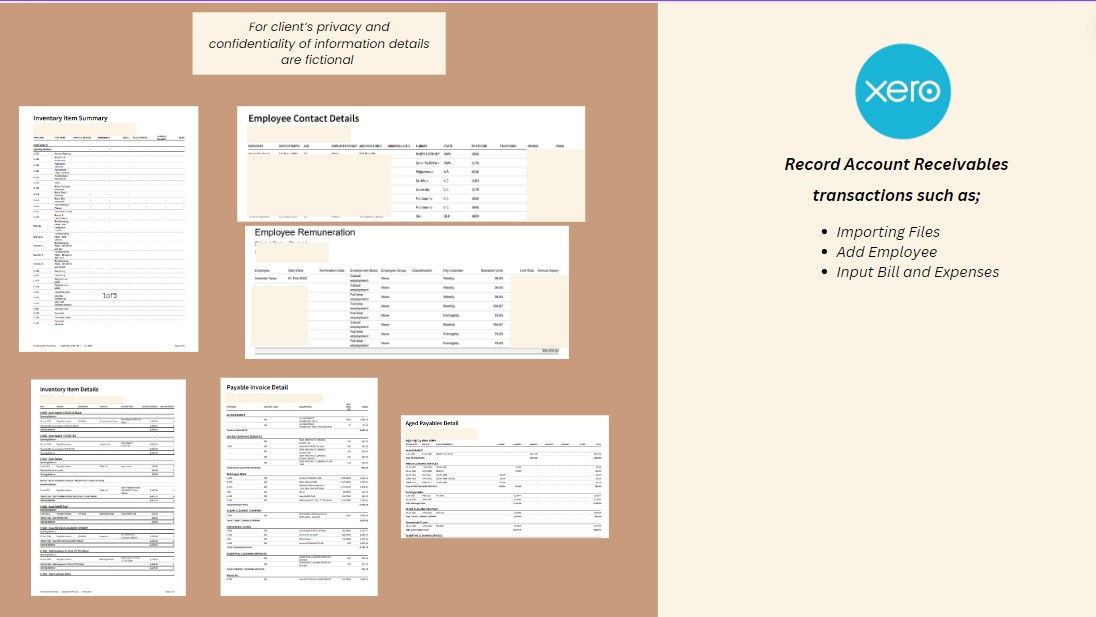Viewport: 1096px width, 617px height.
Task: Click the 'Inventory Item Details' title text
Action: 69,389
